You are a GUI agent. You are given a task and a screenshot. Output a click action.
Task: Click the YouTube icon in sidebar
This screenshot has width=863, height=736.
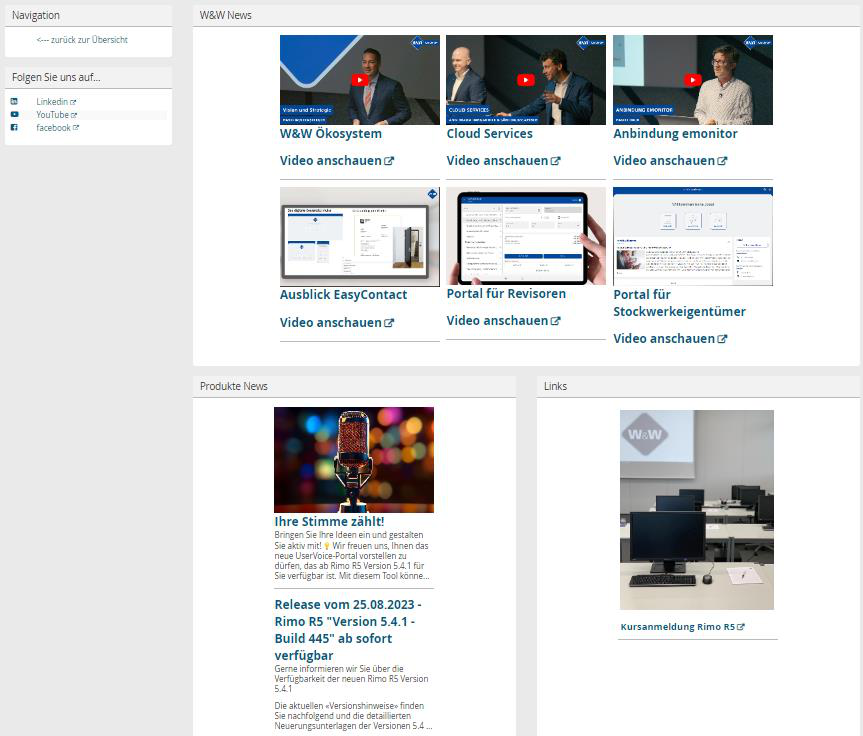[14, 115]
